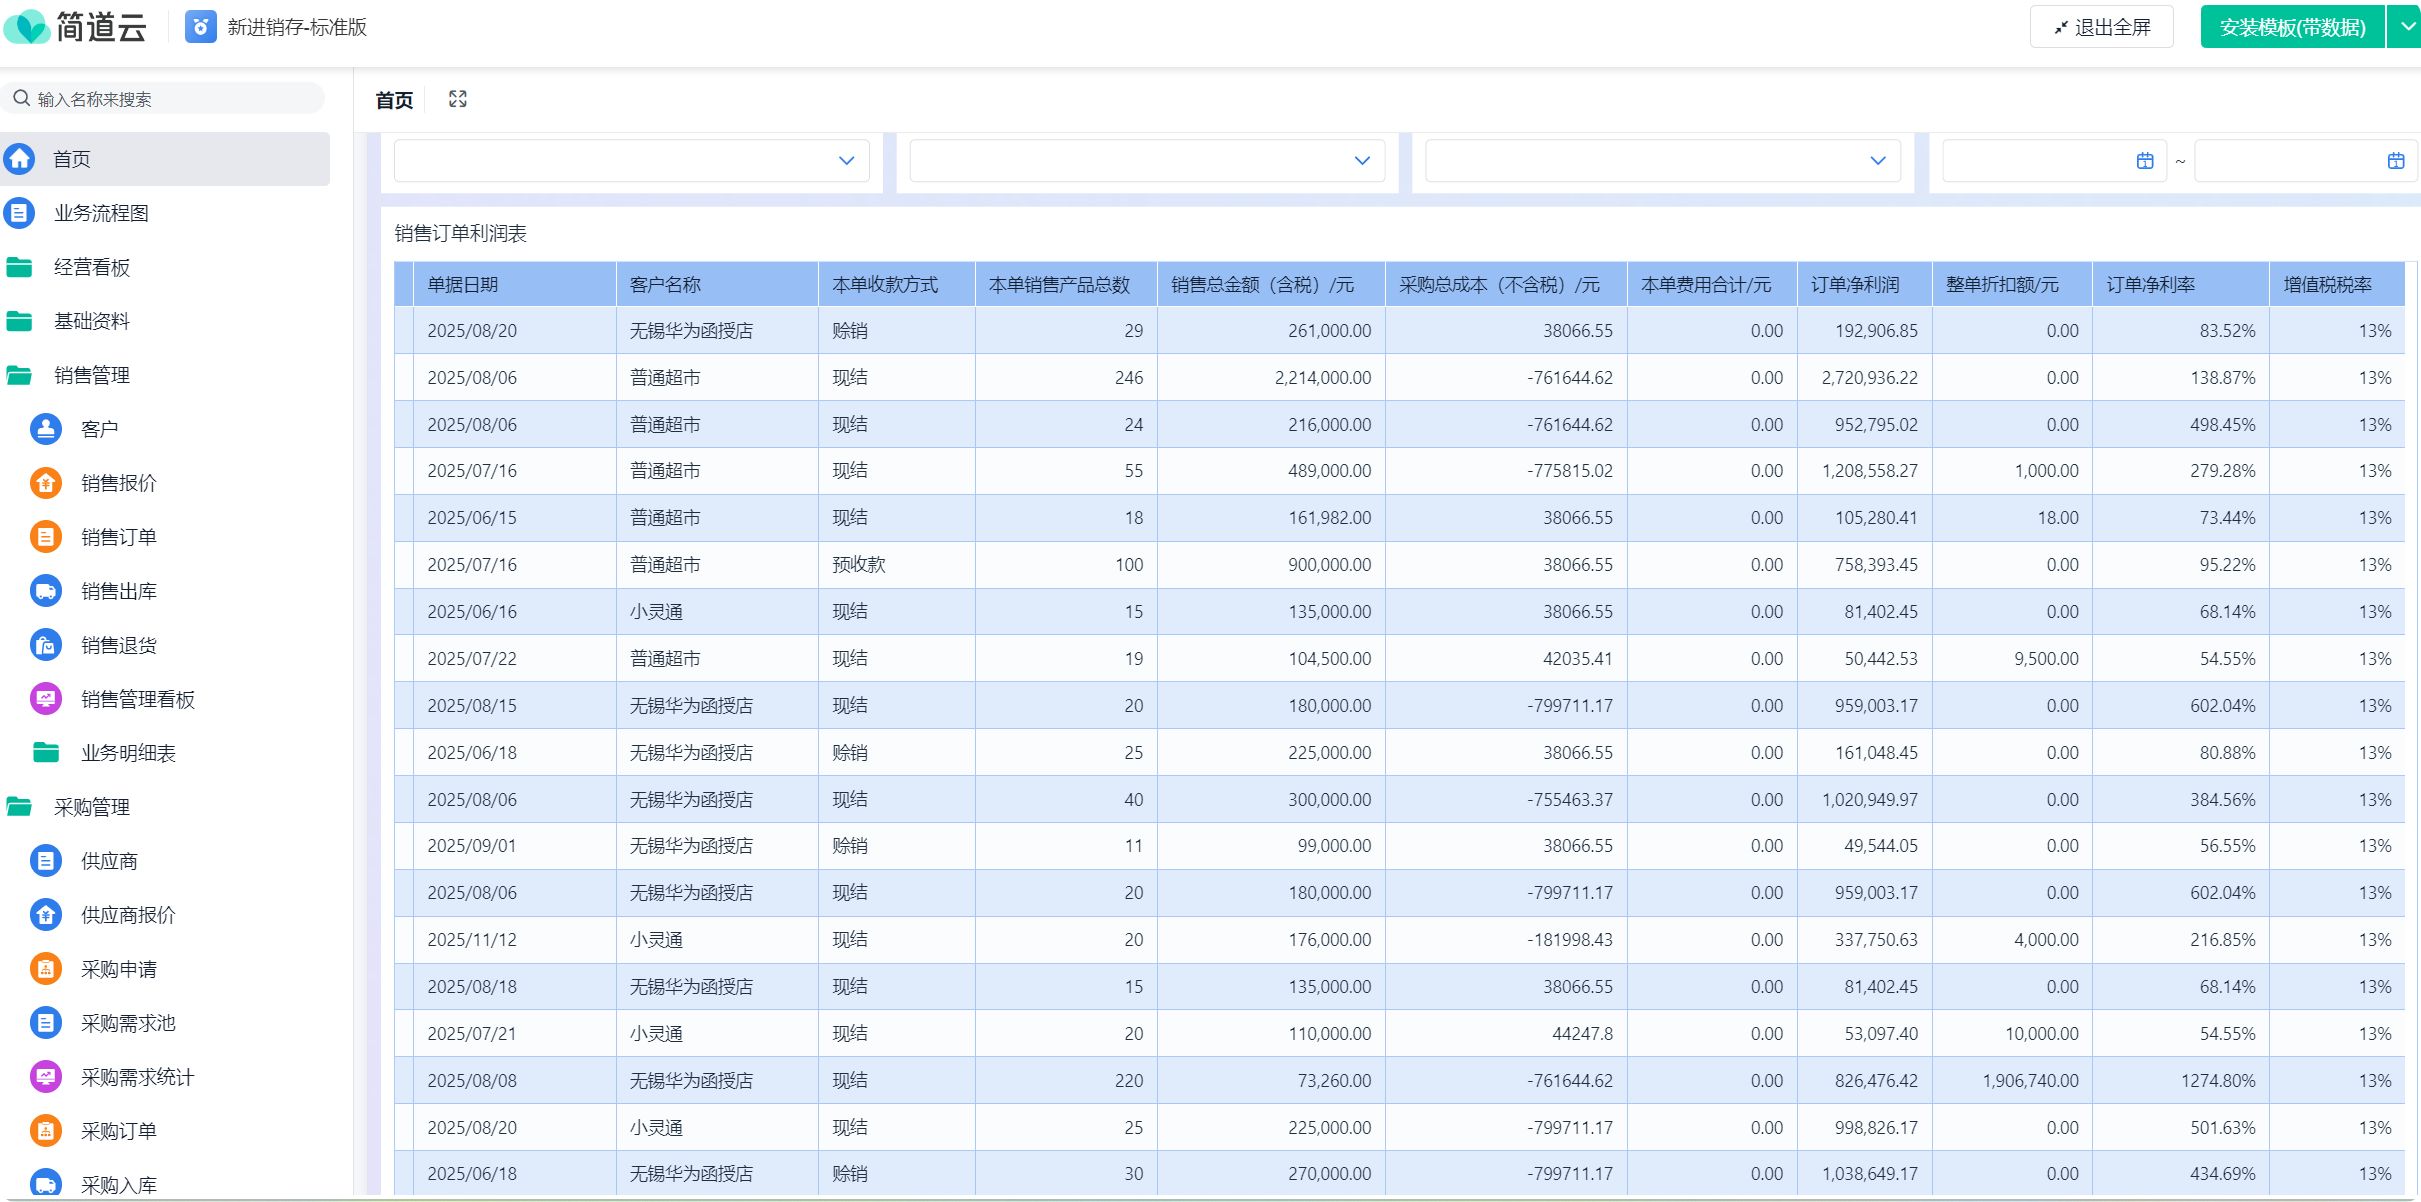The height and width of the screenshot is (1202, 2421).
Task: Open the third filter dropdown
Action: pos(1661,161)
